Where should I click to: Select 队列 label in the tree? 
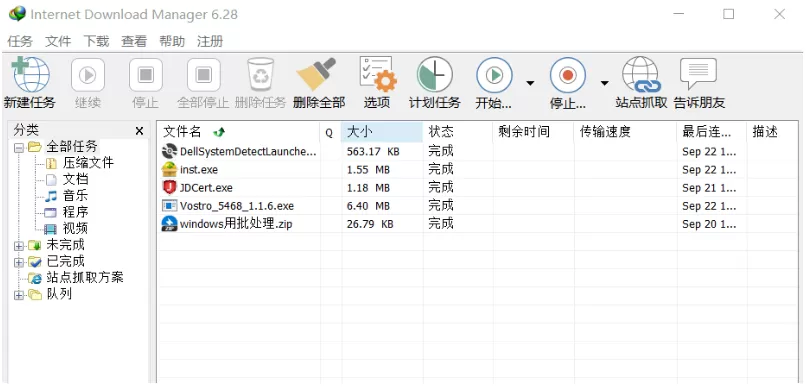[x=59, y=294]
